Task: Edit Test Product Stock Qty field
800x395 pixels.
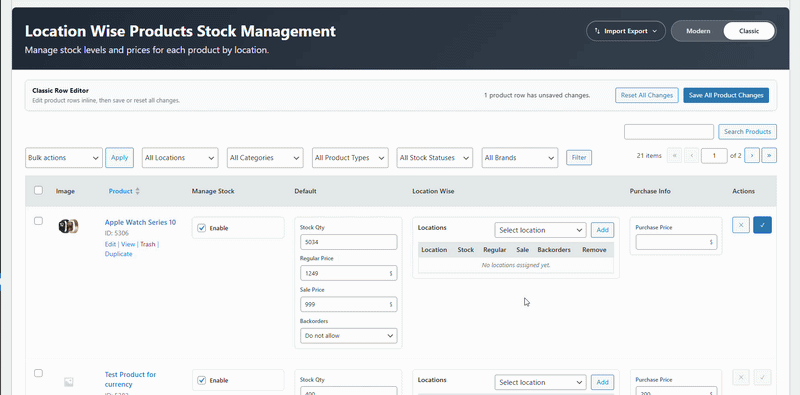Action: pos(348,392)
